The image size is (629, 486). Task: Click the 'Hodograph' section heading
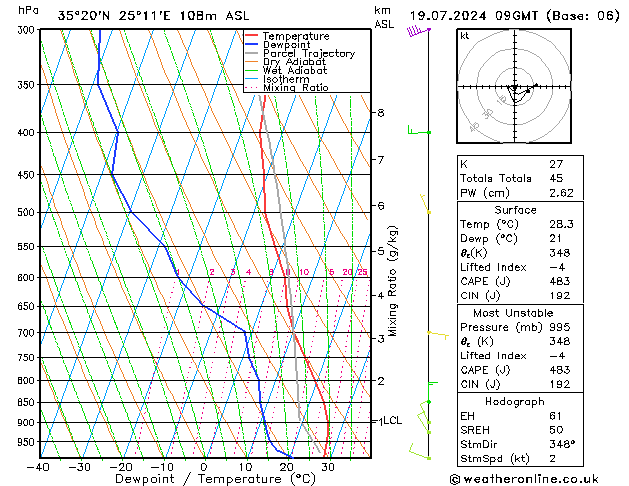click(515, 402)
